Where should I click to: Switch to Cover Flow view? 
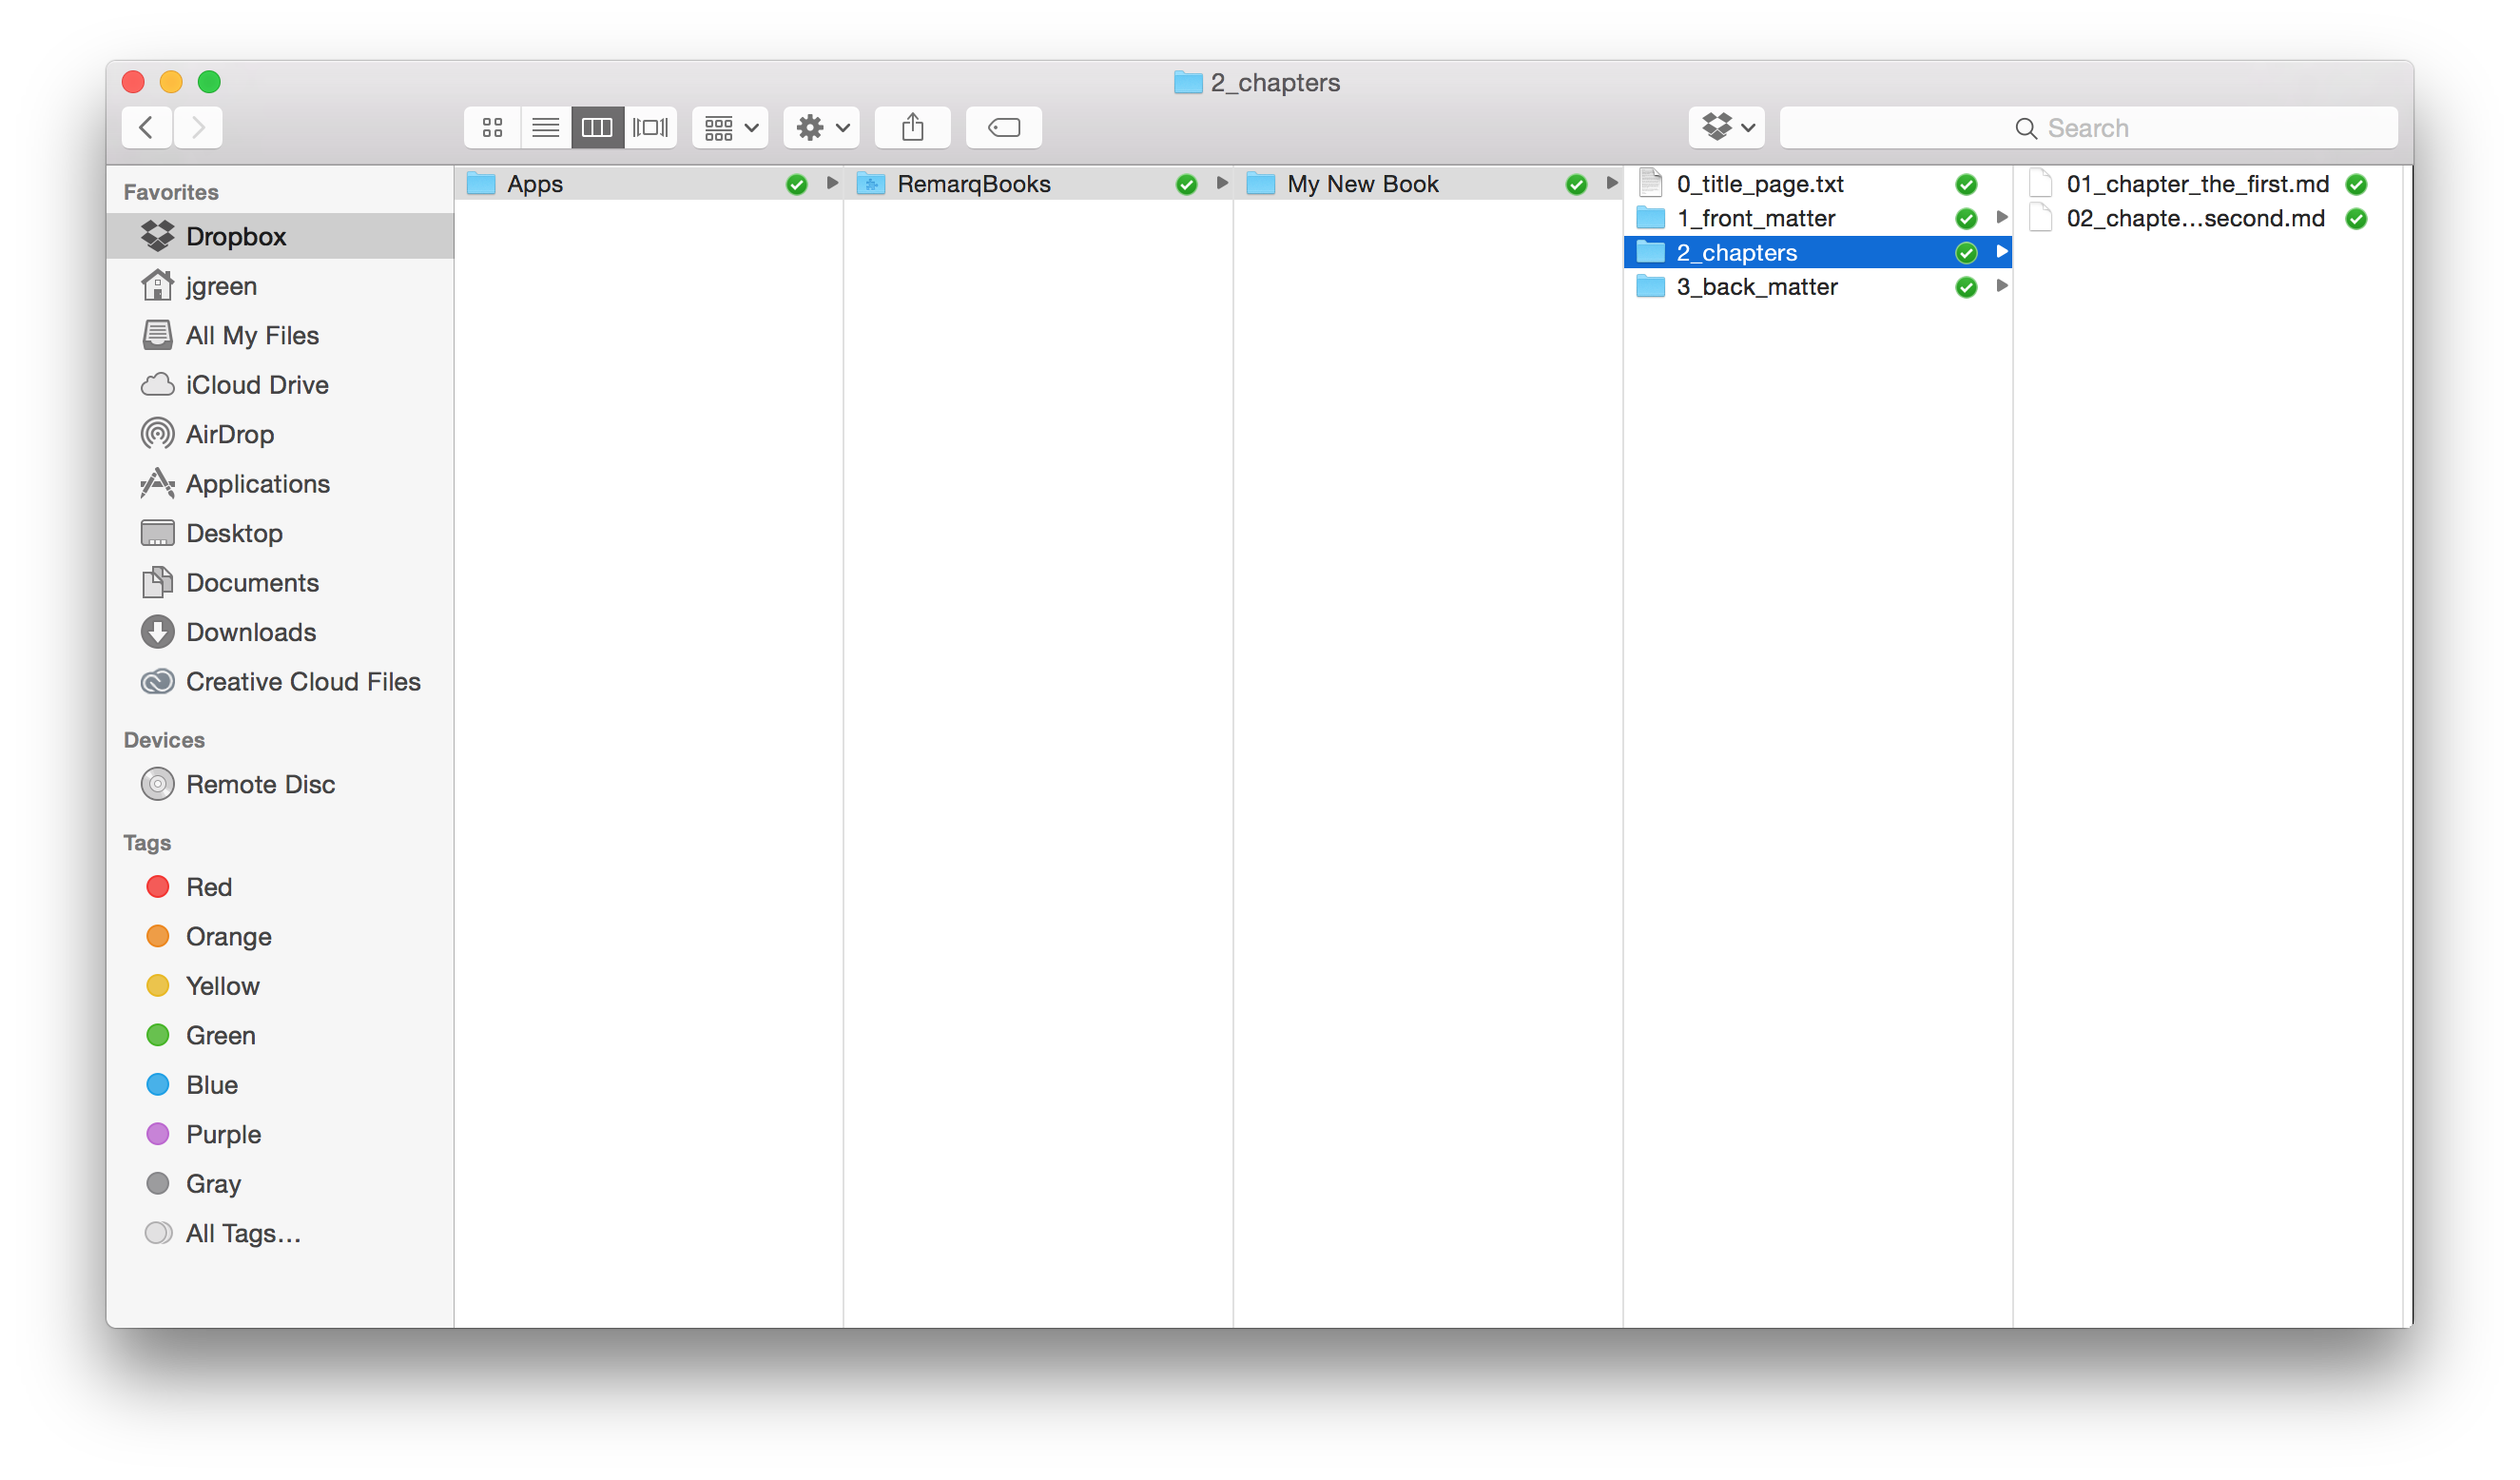click(650, 127)
